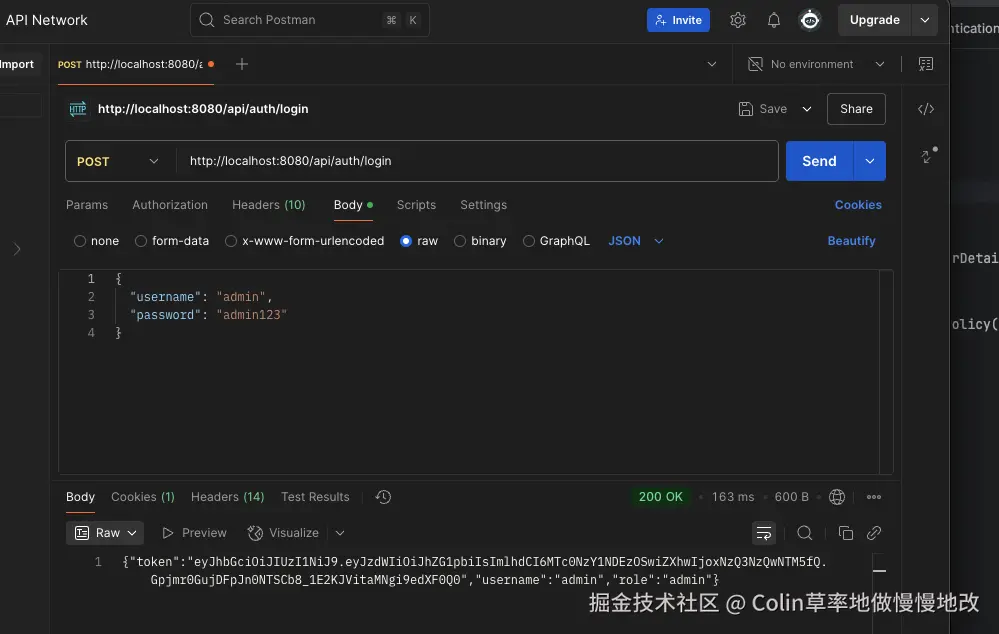Toggle line wrap icon in response
Image resolution: width=999 pixels, height=634 pixels.
[x=763, y=533]
